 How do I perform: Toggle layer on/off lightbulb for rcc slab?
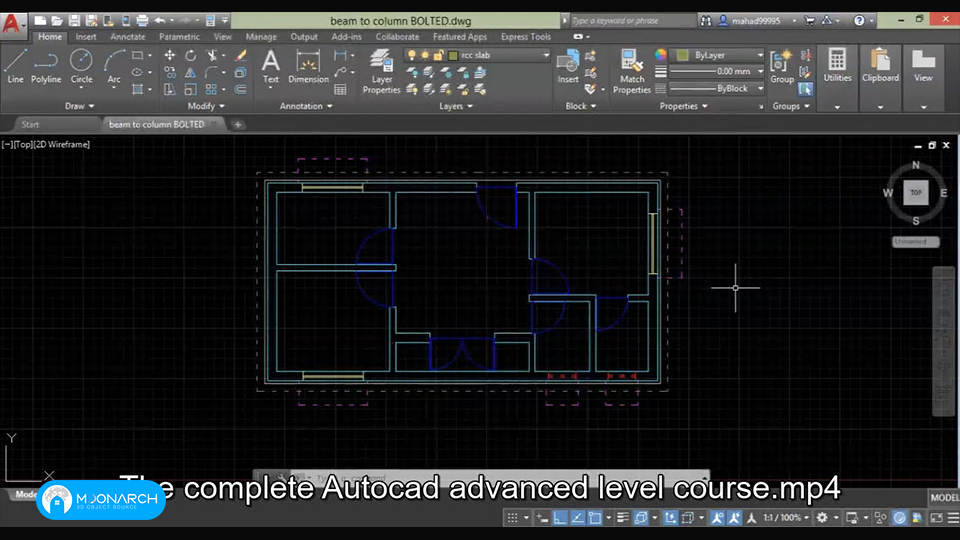coord(412,55)
